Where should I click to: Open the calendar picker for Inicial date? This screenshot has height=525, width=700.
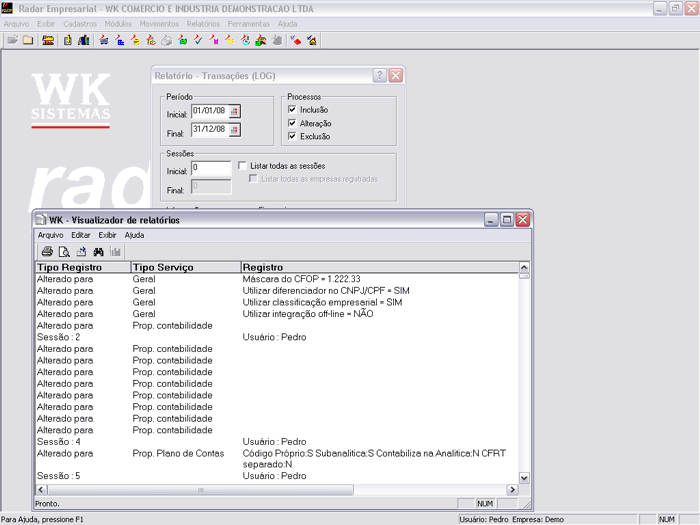click(x=235, y=111)
